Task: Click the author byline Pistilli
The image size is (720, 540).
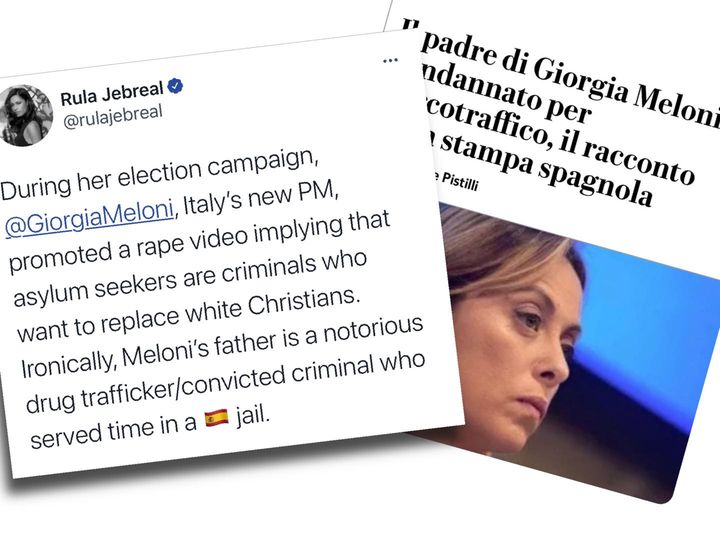Action: pos(460,182)
